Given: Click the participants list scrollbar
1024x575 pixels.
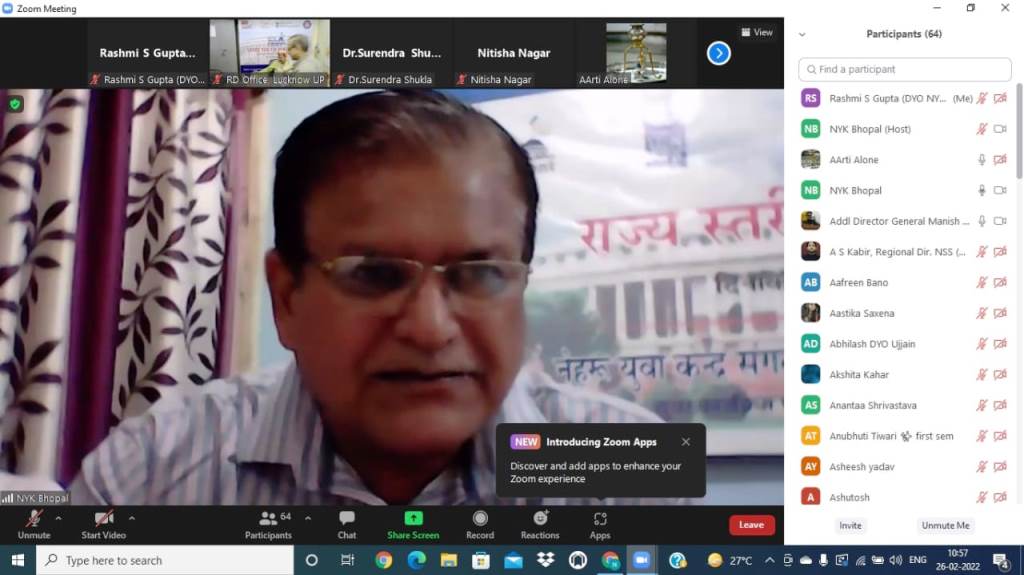Looking at the screenshot, I should pos(1019,131).
